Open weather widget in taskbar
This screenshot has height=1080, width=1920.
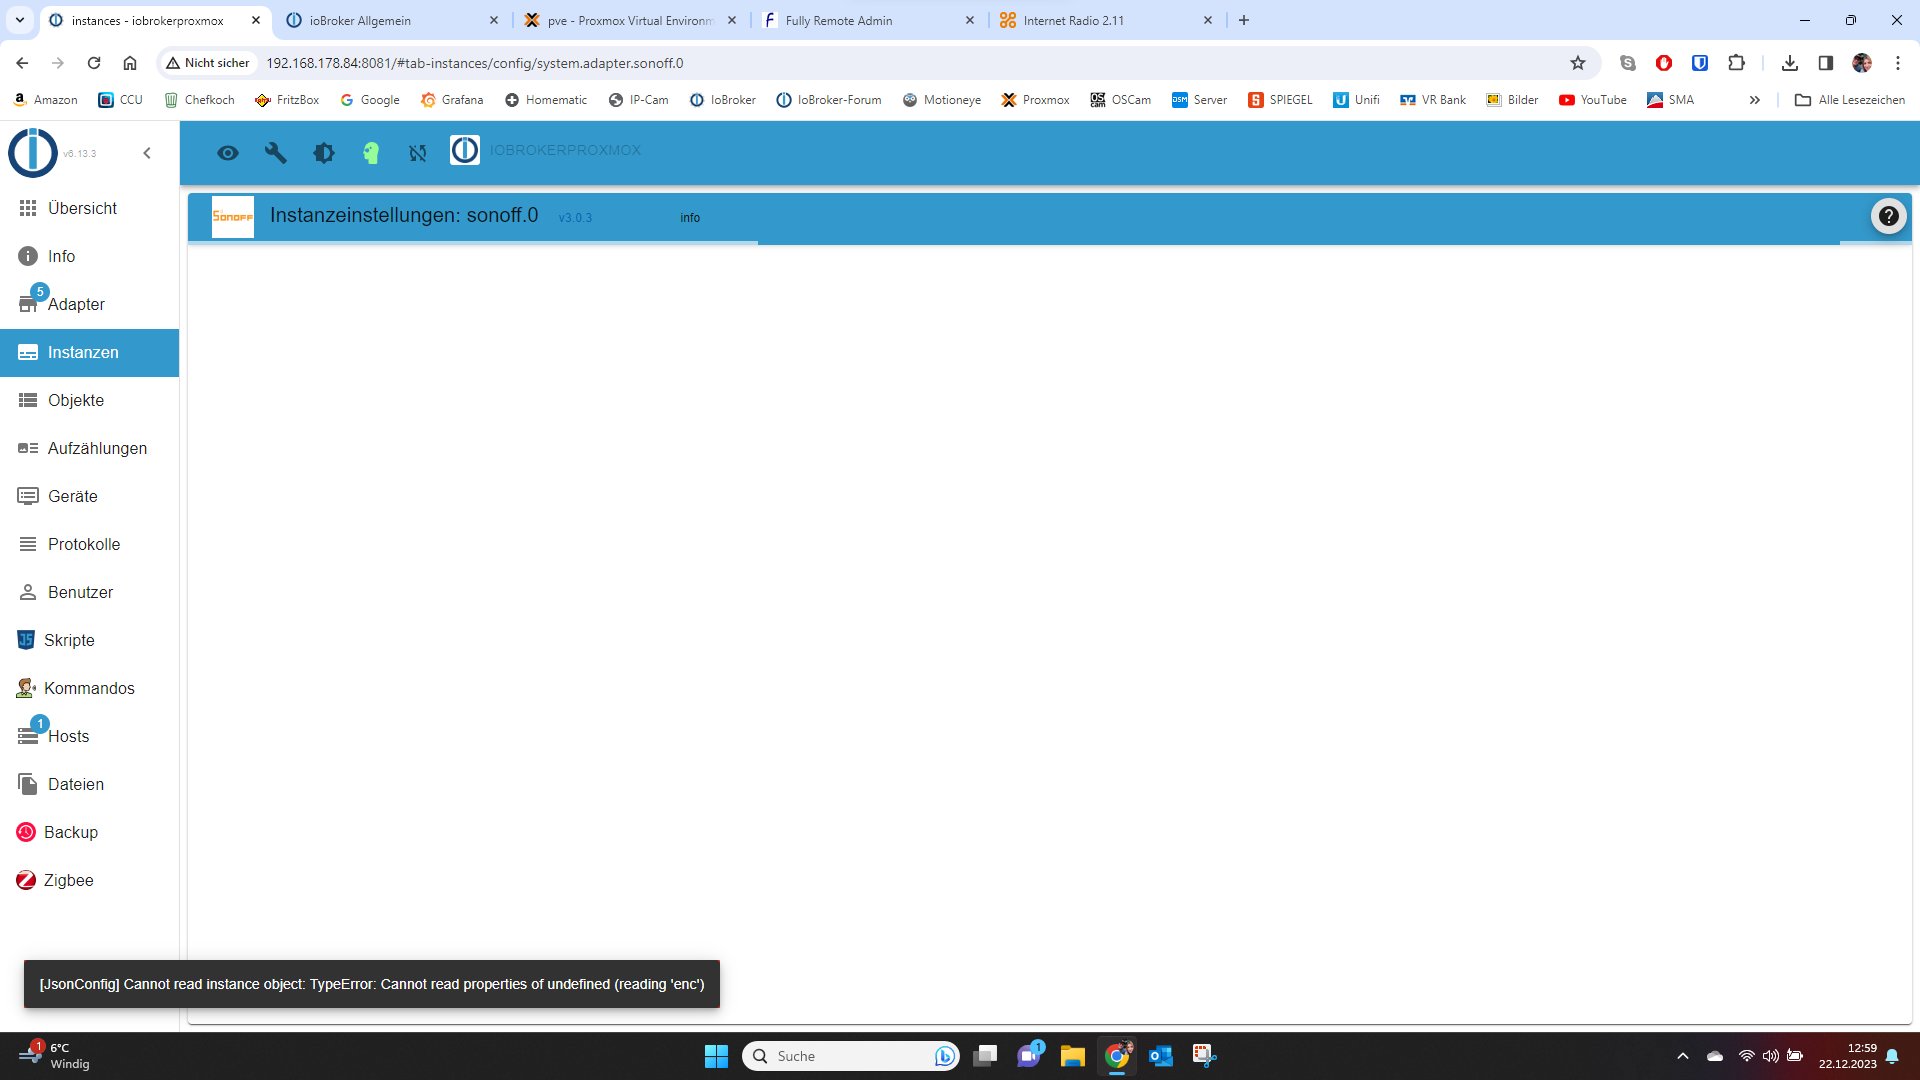point(55,1056)
